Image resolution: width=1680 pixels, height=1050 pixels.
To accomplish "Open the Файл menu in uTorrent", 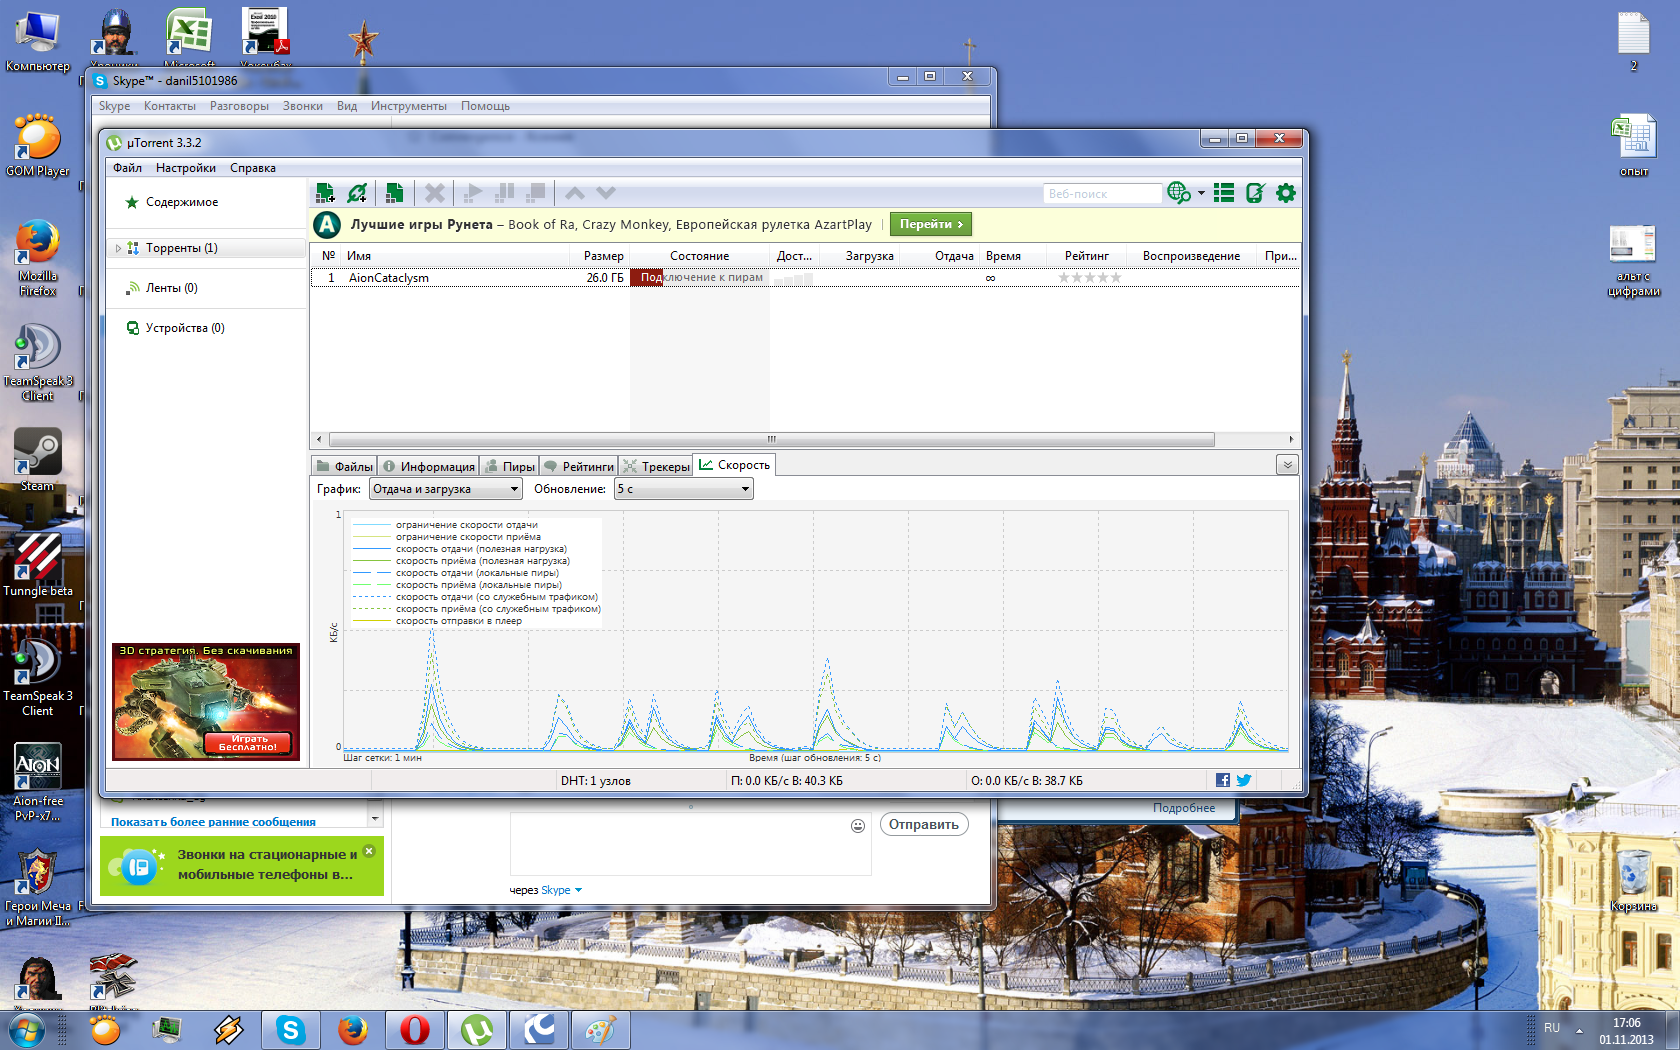I will [127, 168].
